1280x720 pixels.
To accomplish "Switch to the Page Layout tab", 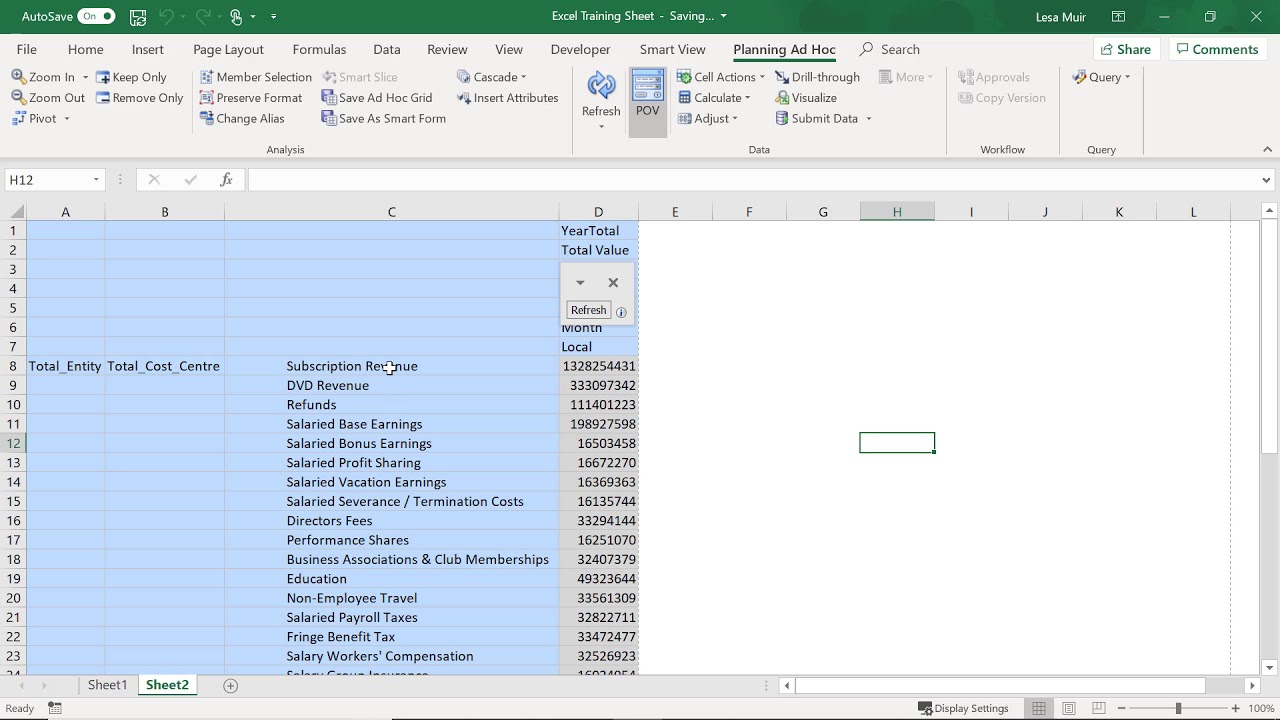I will pos(228,49).
